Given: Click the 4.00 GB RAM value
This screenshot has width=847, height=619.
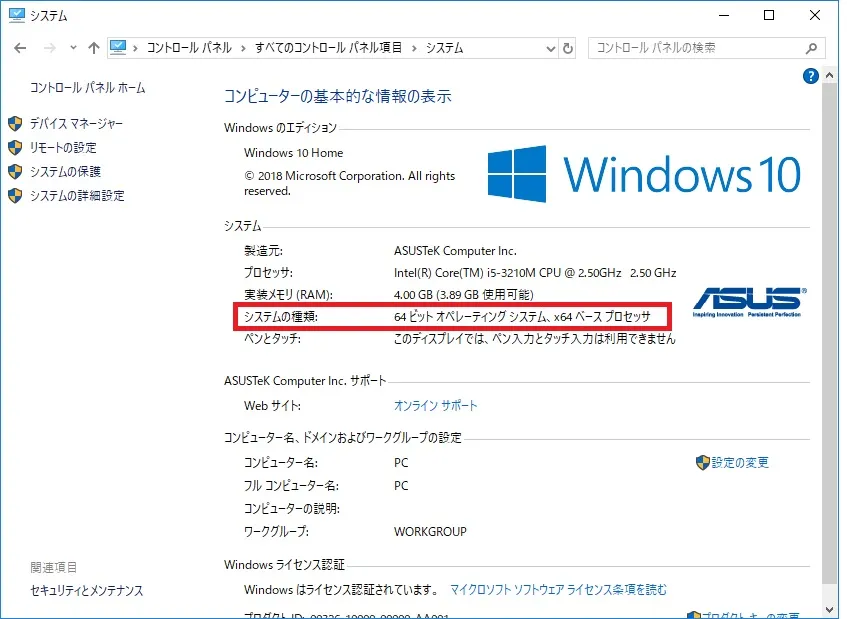Looking at the screenshot, I should 463,294.
